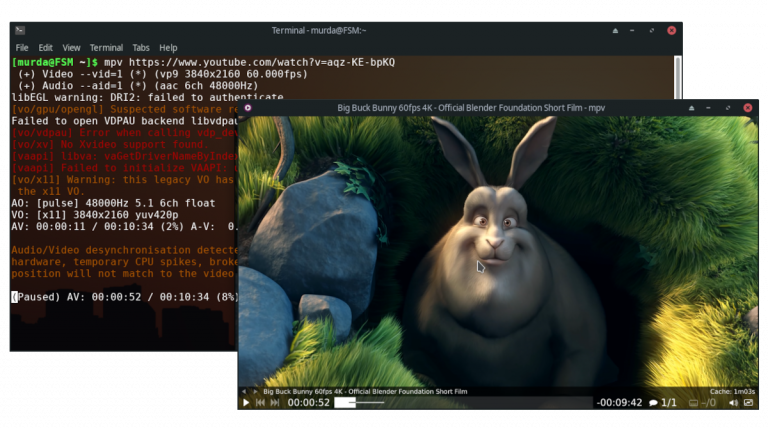Minimize the Terminal window
This screenshot has width=768, height=429.
tap(632, 30)
